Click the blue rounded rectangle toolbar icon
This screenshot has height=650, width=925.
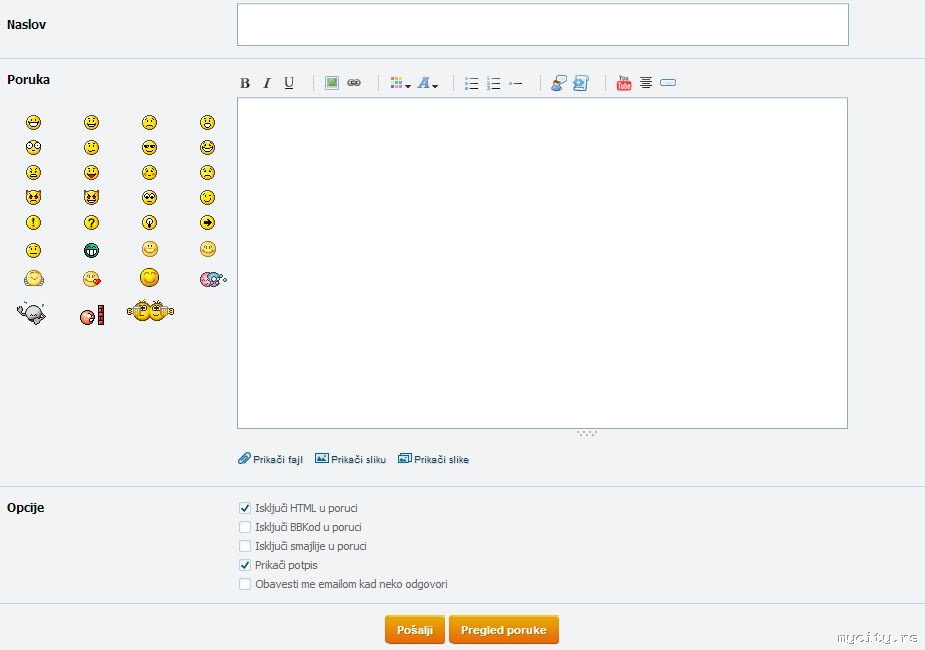(x=668, y=83)
